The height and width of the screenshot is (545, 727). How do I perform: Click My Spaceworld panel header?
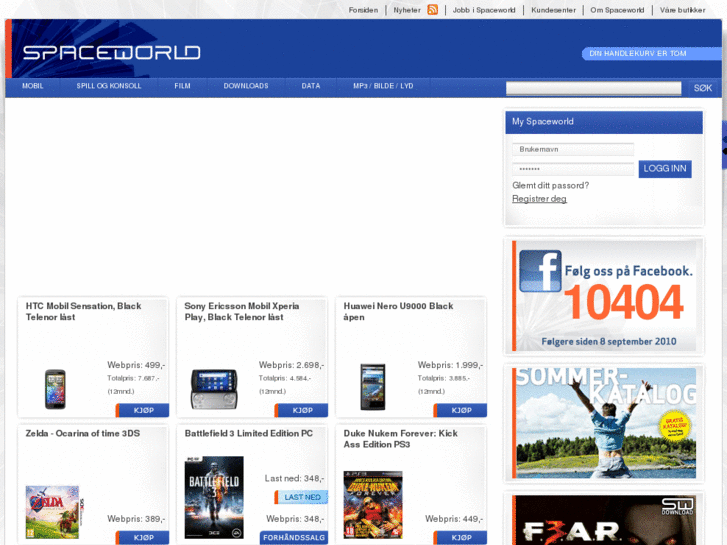point(604,122)
